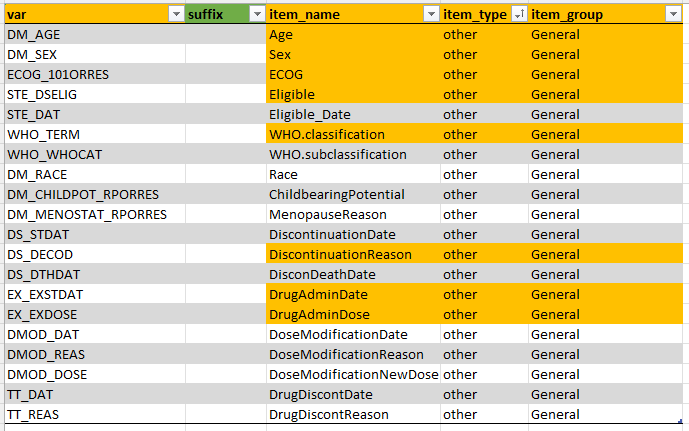Click the Eligible_Date cell

pyautogui.click(x=353, y=114)
